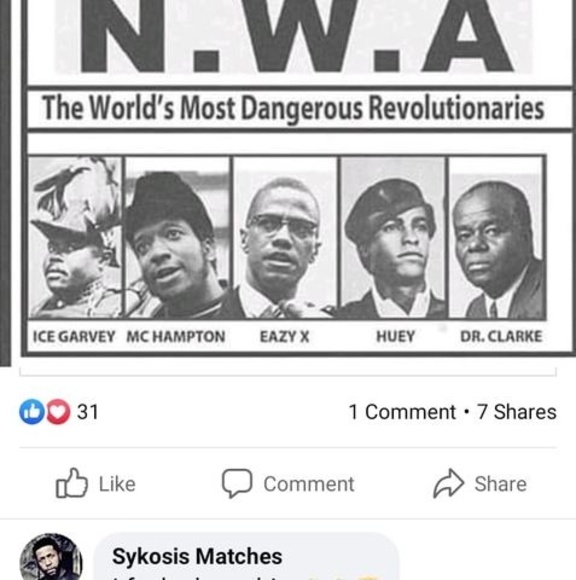This screenshot has width=576, height=580.
Task: Open the 1 Comment link
Action: point(402,412)
